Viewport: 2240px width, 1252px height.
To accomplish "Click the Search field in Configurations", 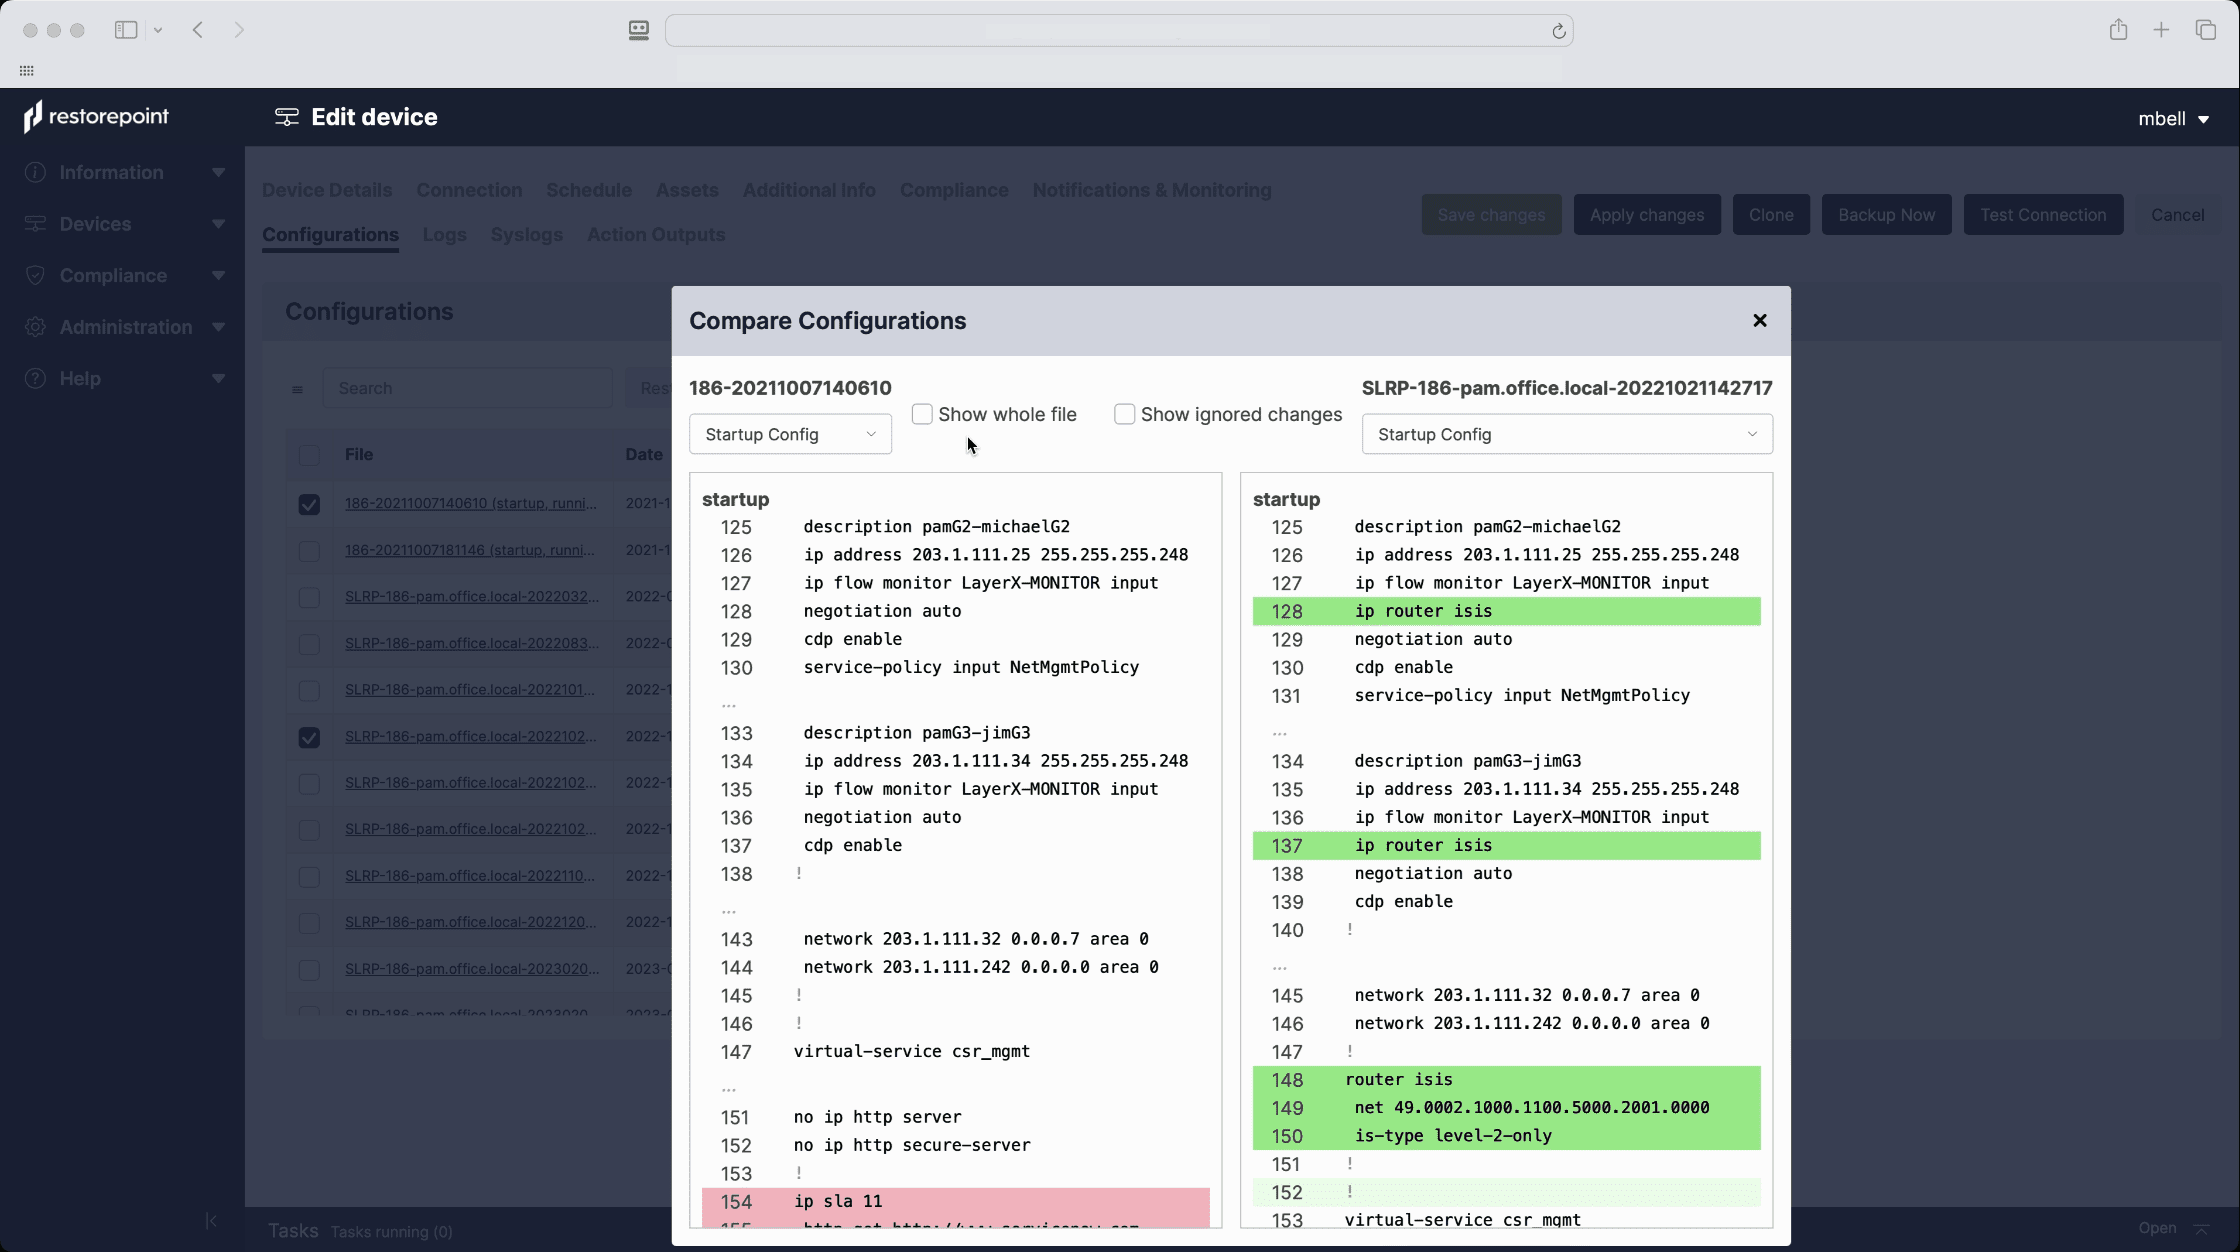I will click(x=467, y=388).
